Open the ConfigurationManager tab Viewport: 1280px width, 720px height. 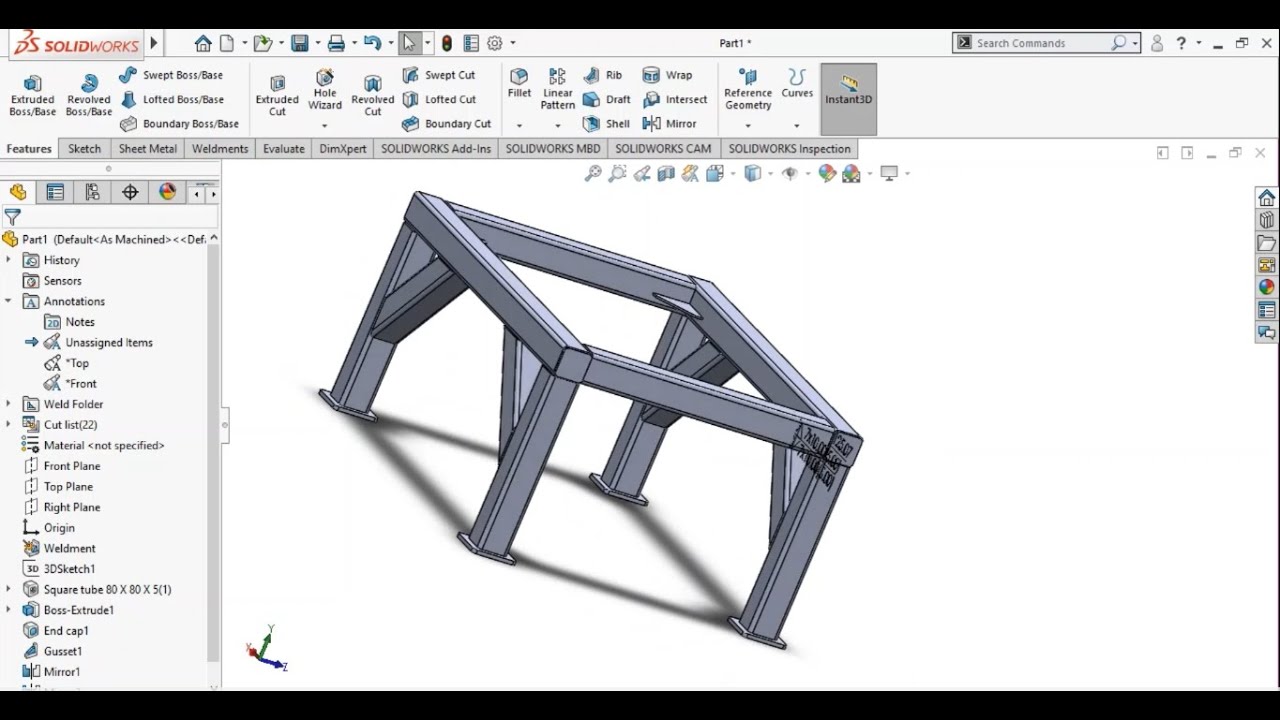coord(92,192)
